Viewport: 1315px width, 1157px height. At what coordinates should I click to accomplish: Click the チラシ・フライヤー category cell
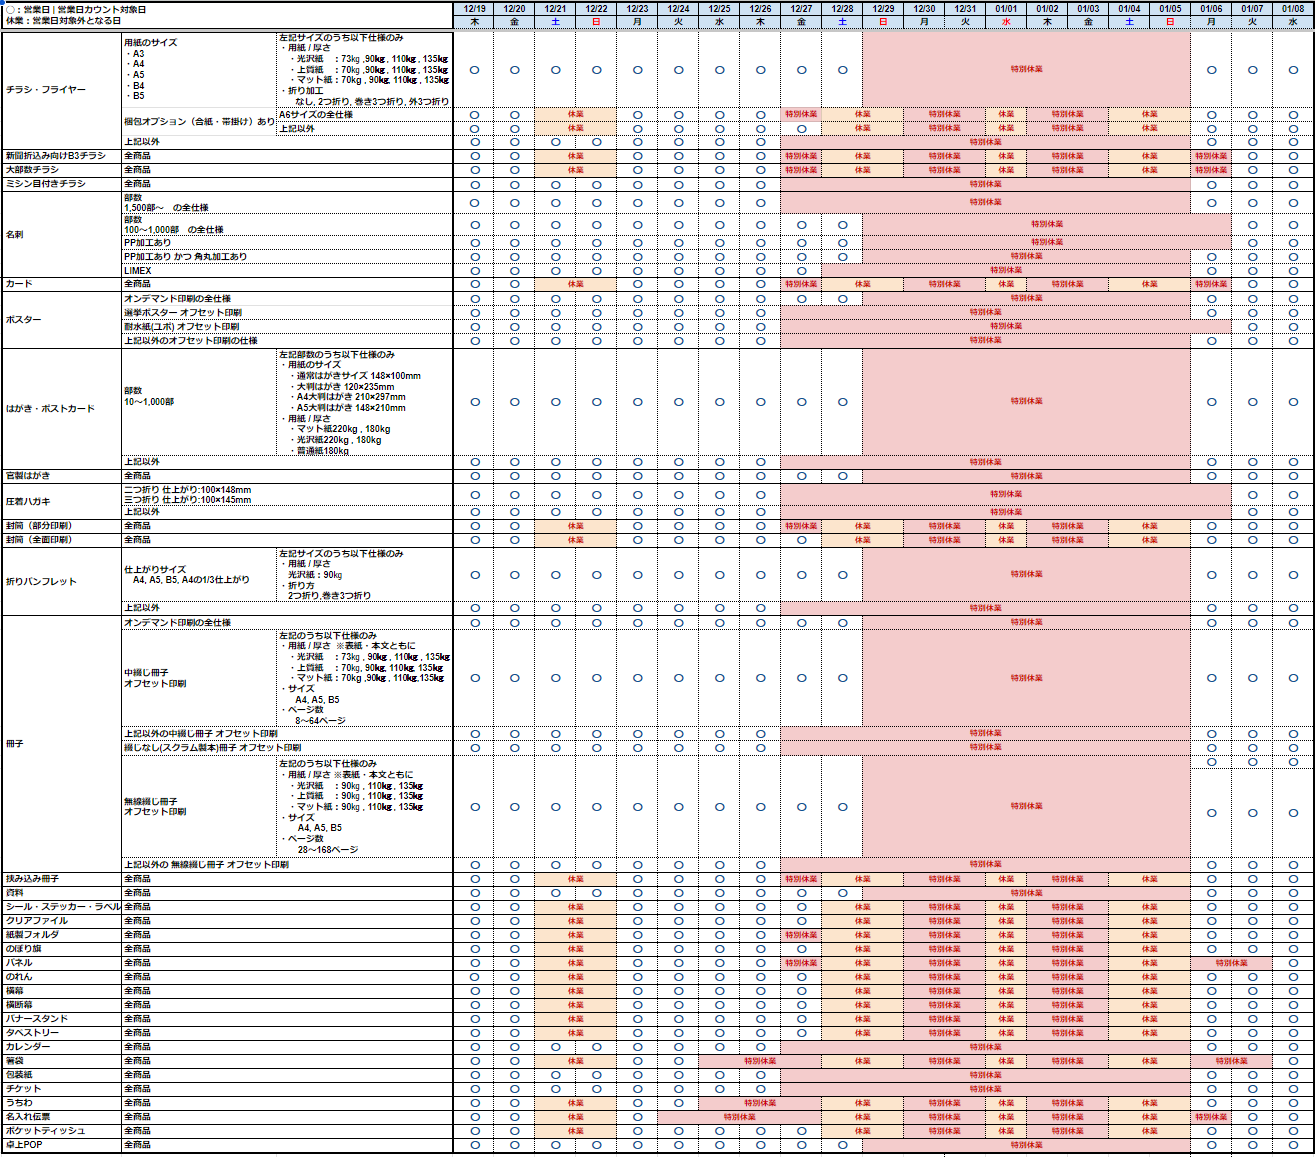tap(46, 90)
